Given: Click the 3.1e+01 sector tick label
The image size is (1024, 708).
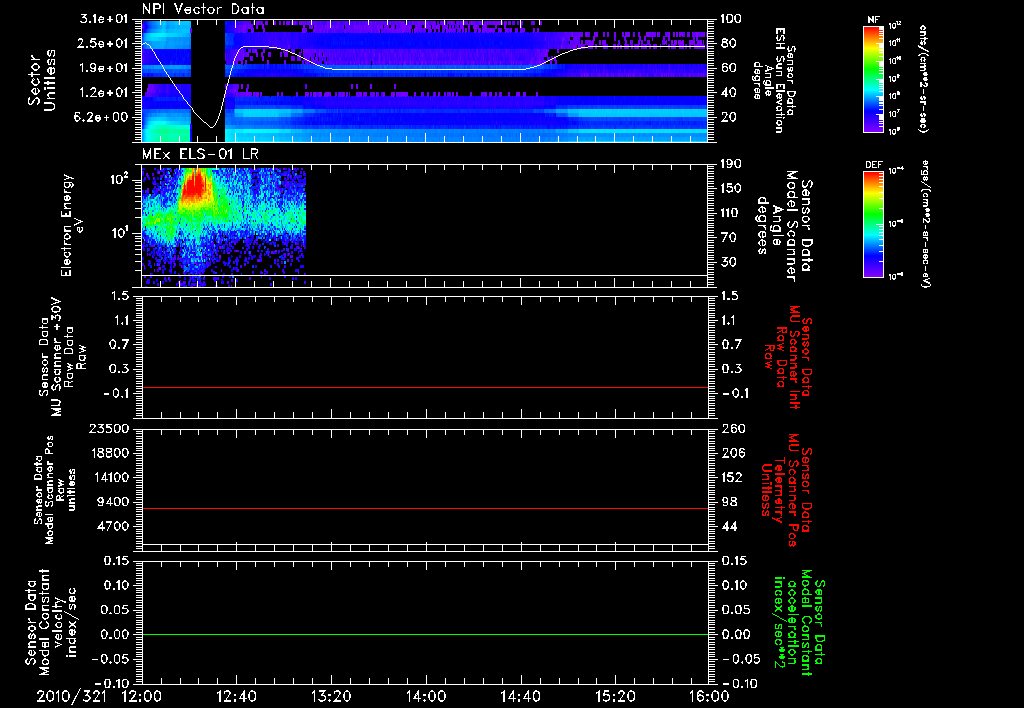Looking at the screenshot, I should [x=102, y=19].
